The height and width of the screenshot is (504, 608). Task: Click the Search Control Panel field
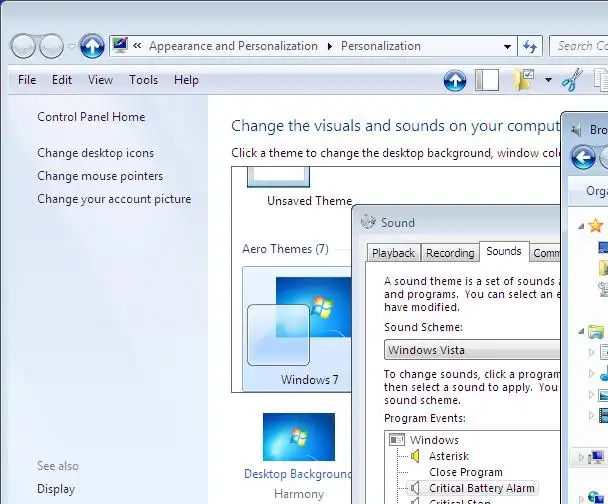(579, 46)
